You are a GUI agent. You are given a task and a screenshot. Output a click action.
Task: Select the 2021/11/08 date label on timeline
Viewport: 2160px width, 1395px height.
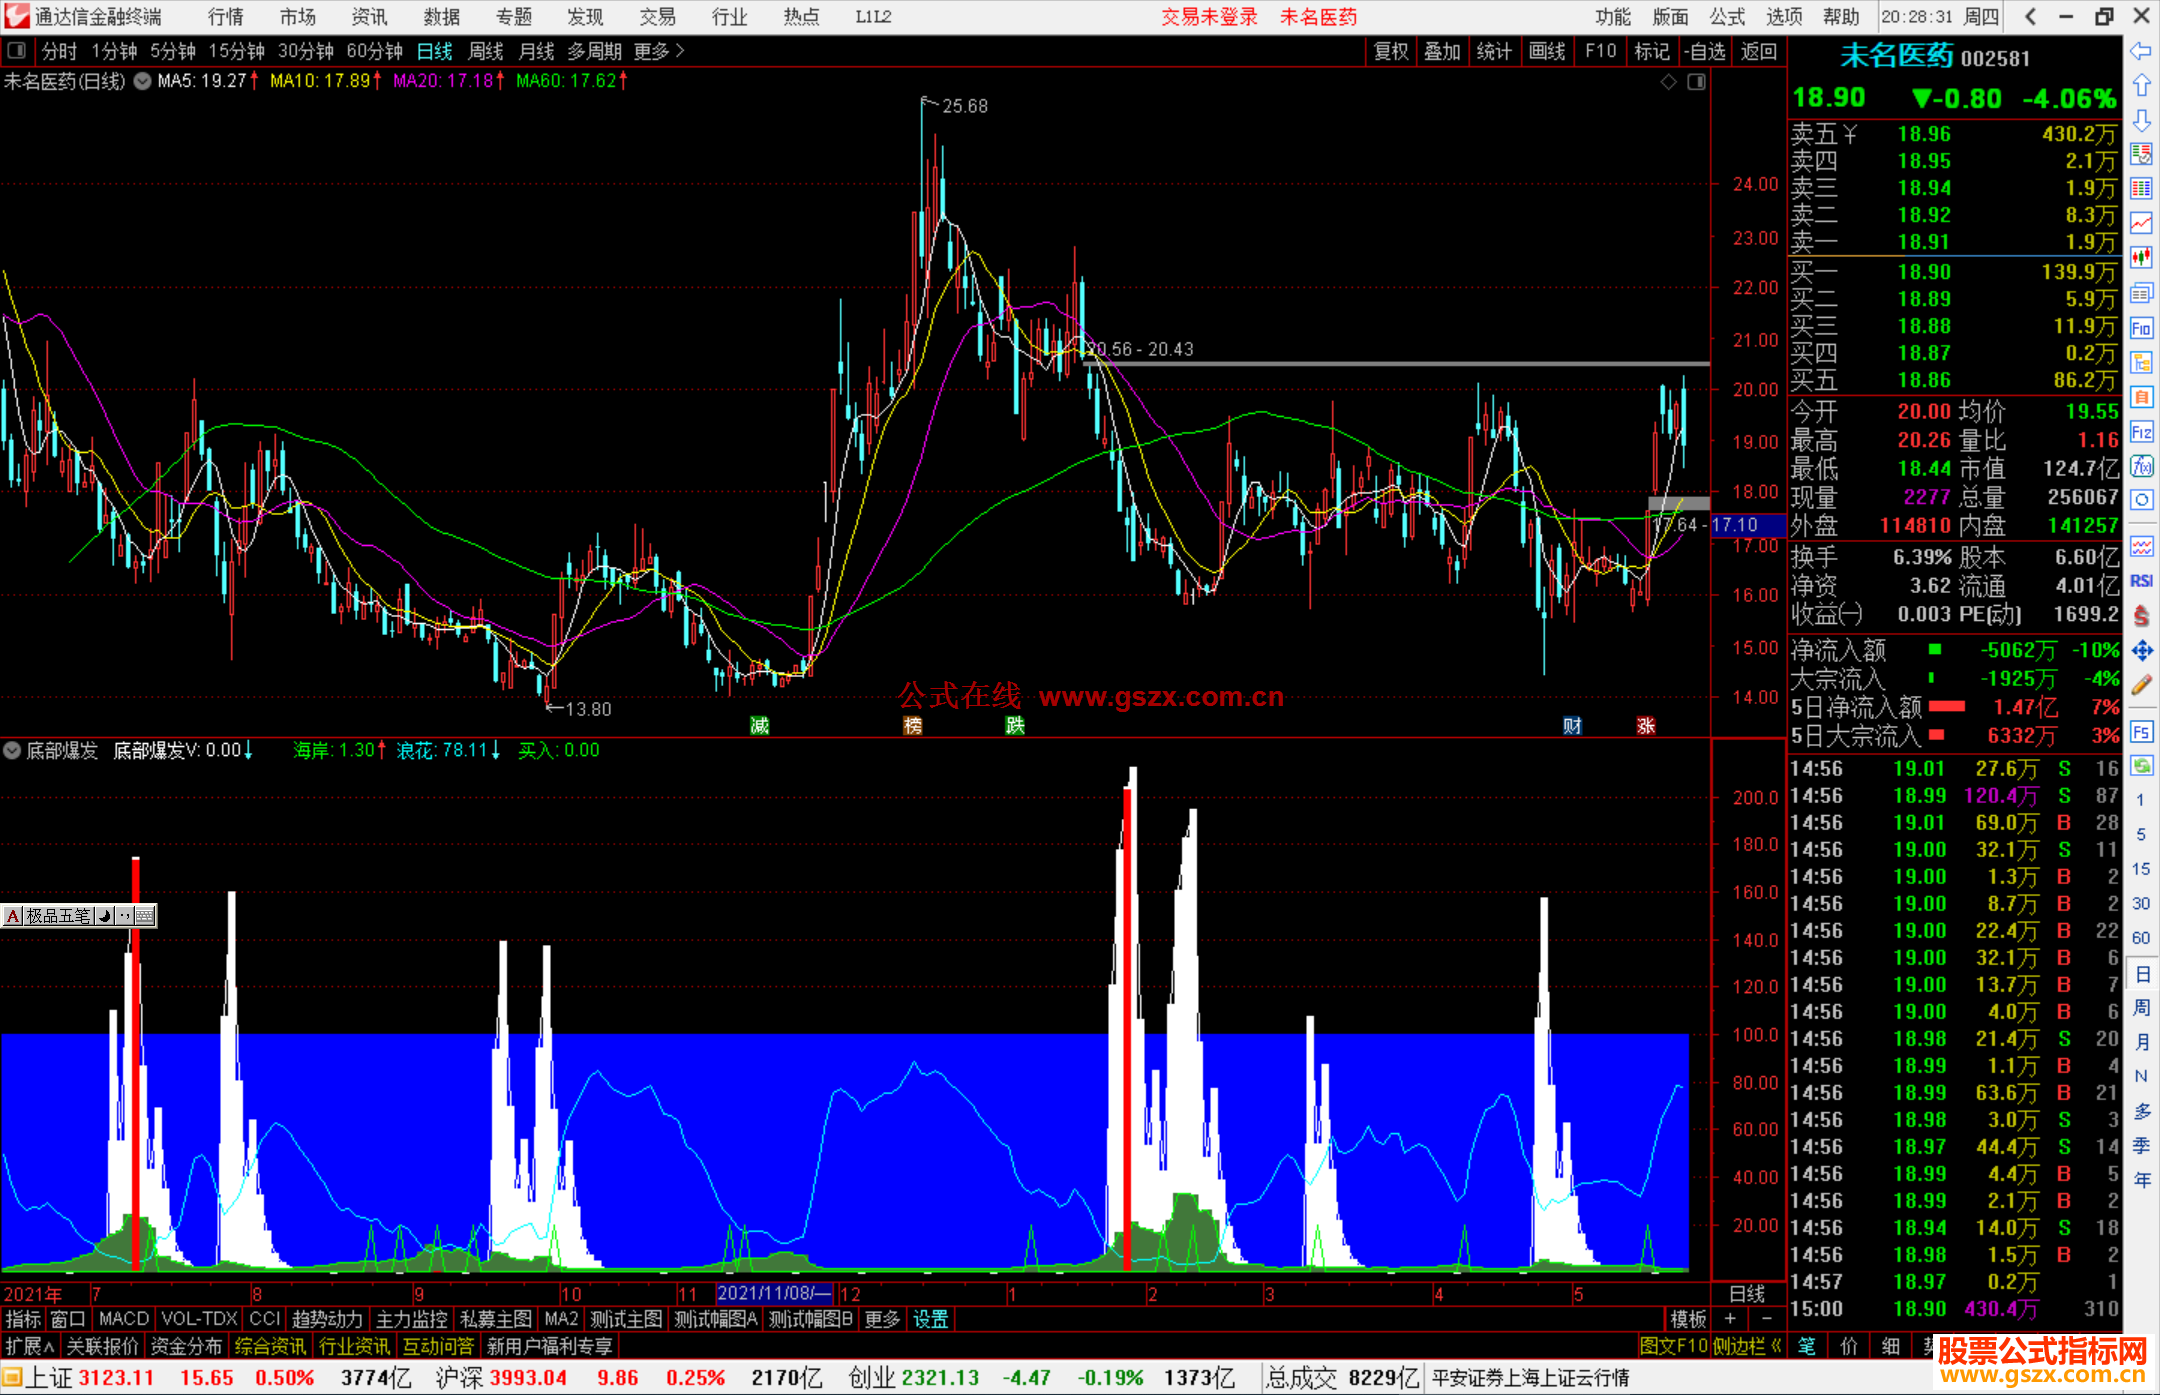click(773, 1293)
